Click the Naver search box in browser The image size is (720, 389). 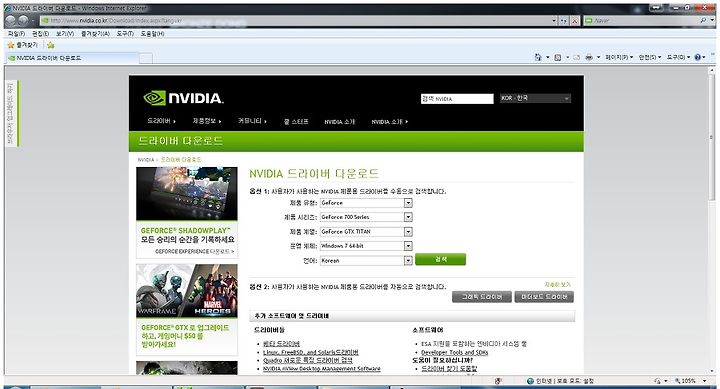click(641, 21)
